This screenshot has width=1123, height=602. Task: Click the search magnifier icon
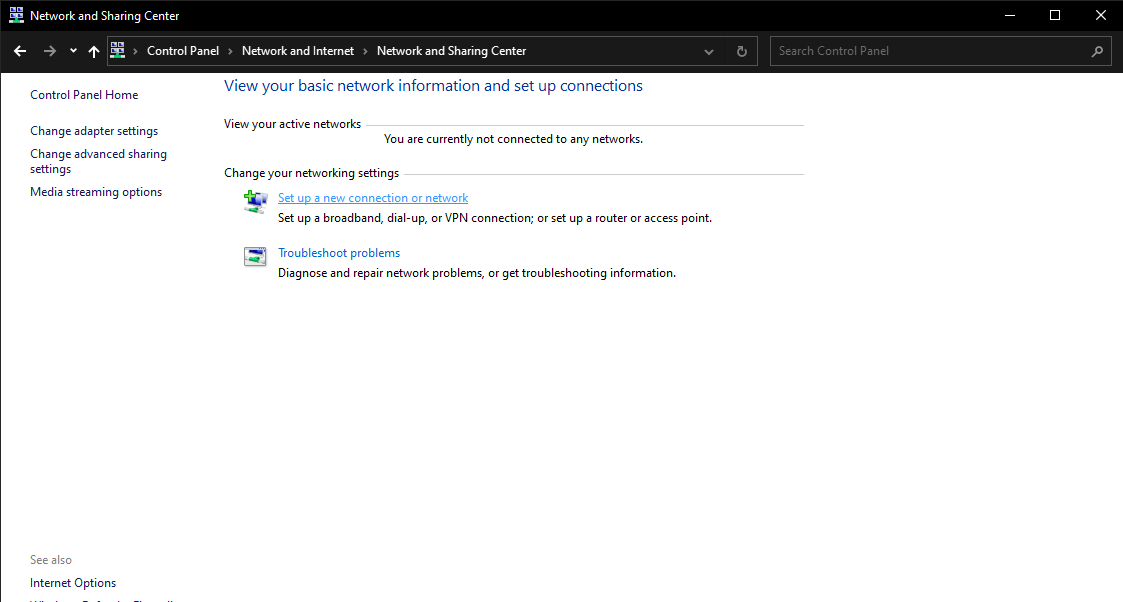point(1097,51)
